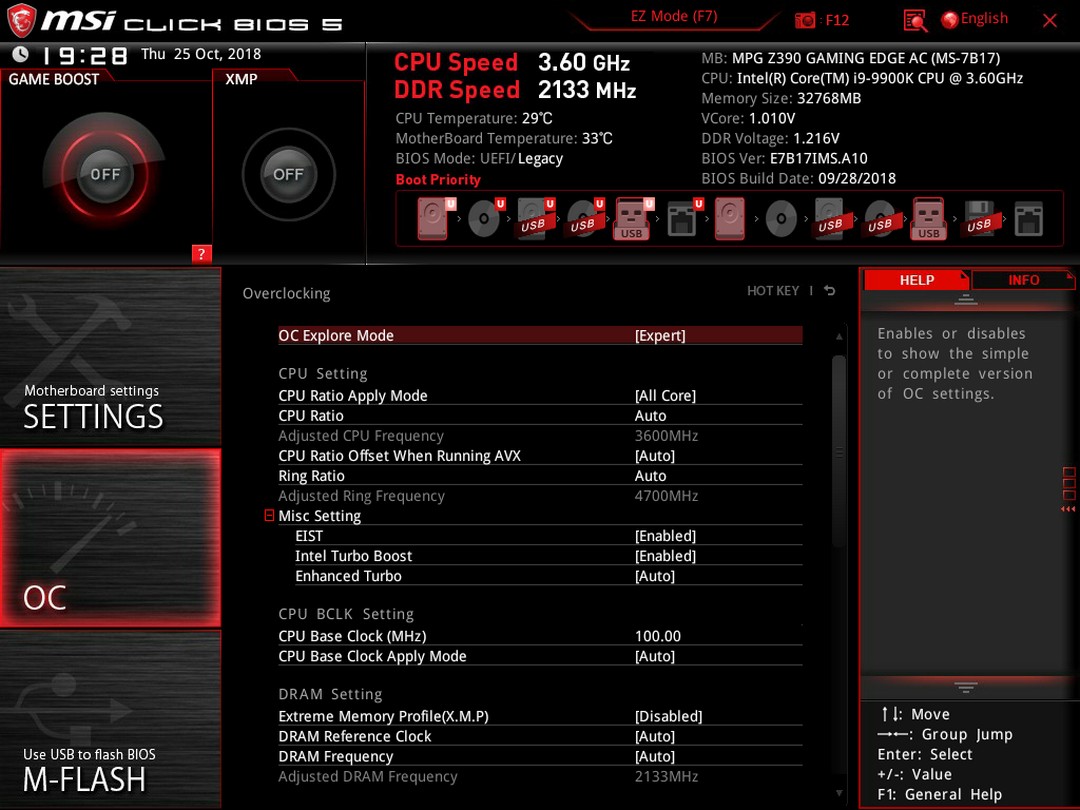Select the legacy USB hard disk boot icon
The height and width of the screenshot is (810, 1080).
(831, 218)
